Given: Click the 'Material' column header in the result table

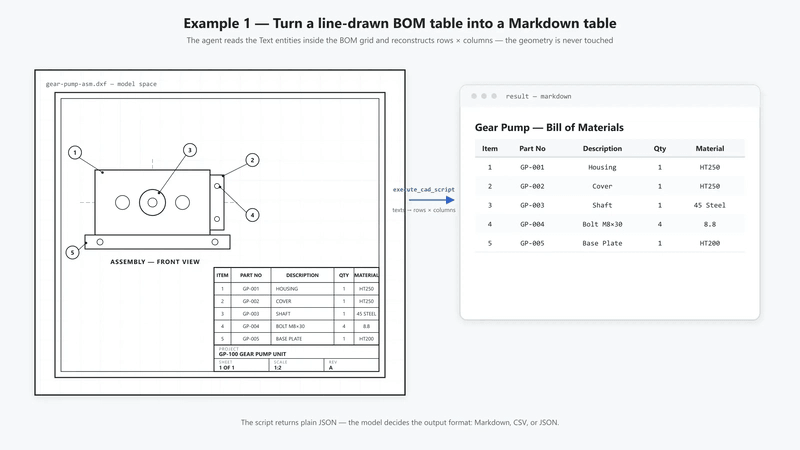Looking at the screenshot, I should point(710,148).
